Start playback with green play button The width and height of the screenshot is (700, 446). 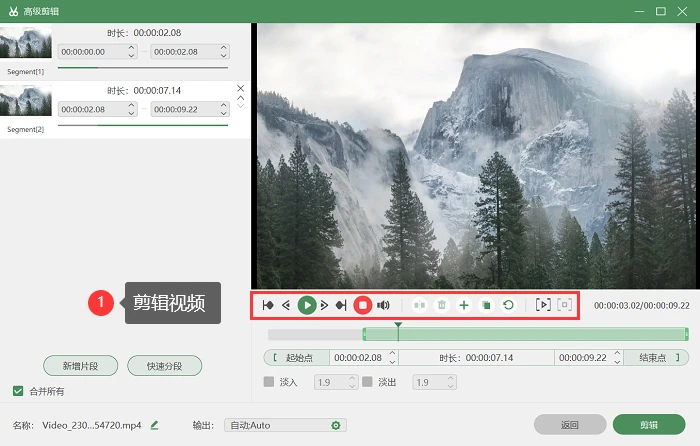(x=307, y=305)
